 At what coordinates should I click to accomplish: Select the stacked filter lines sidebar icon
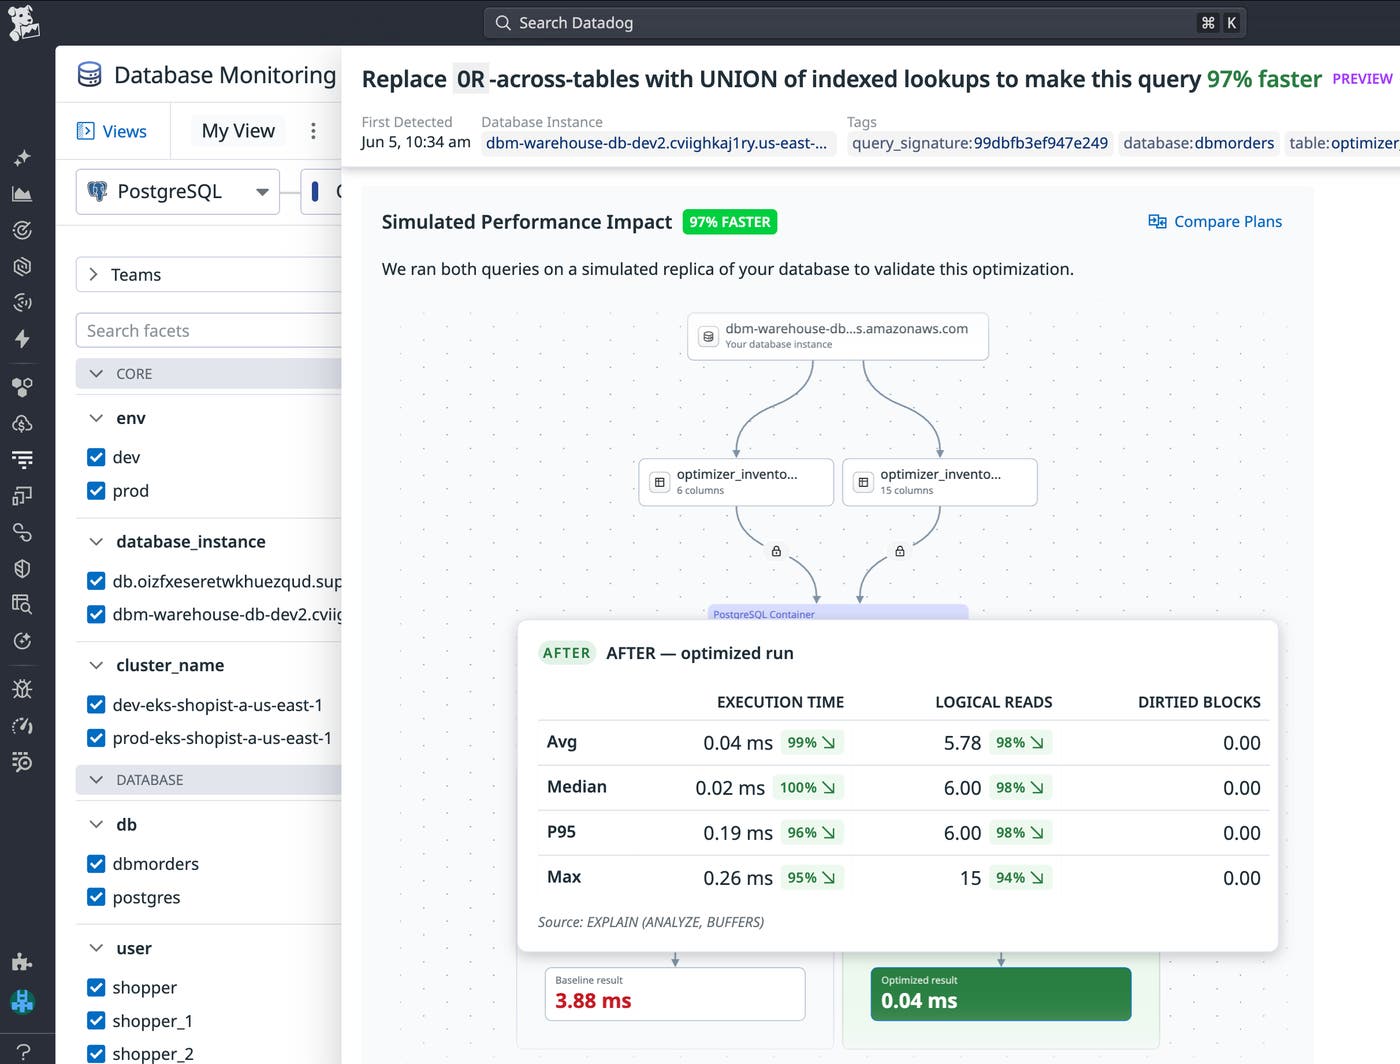coord(22,459)
